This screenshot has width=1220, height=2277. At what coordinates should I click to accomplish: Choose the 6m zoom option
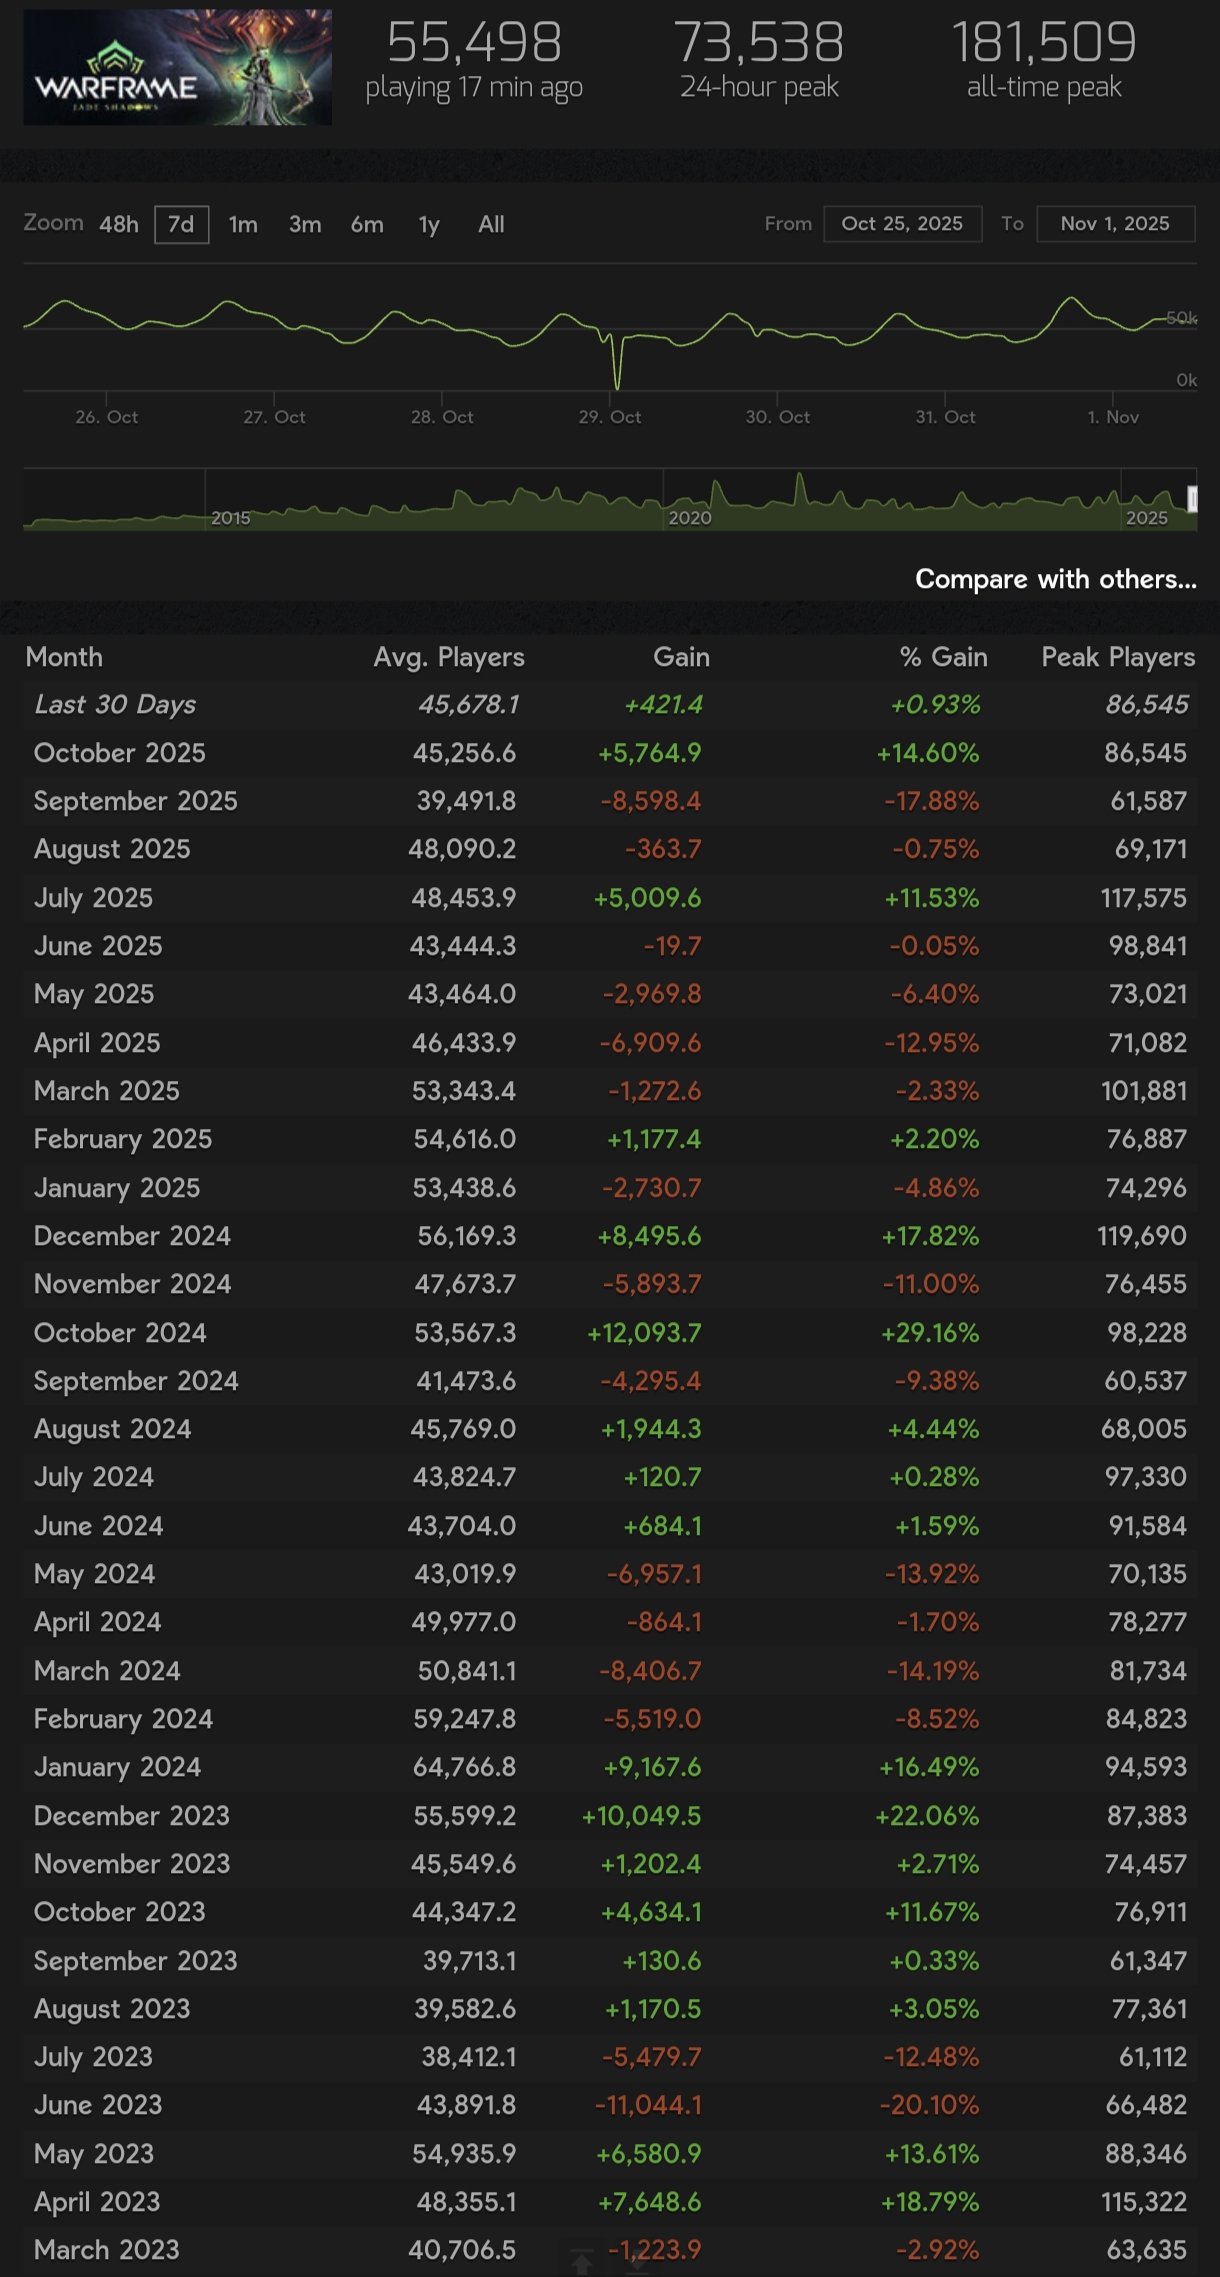(x=367, y=224)
